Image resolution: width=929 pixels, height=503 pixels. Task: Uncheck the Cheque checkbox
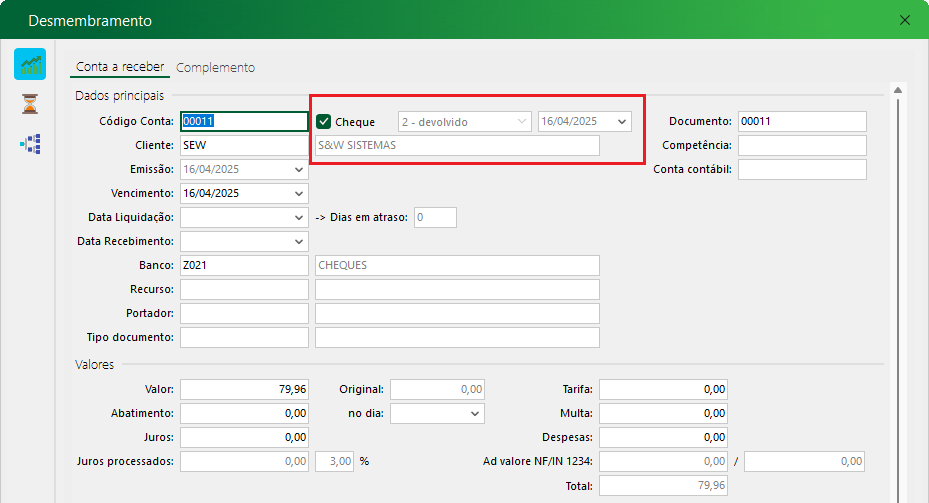pyautogui.click(x=323, y=121)
